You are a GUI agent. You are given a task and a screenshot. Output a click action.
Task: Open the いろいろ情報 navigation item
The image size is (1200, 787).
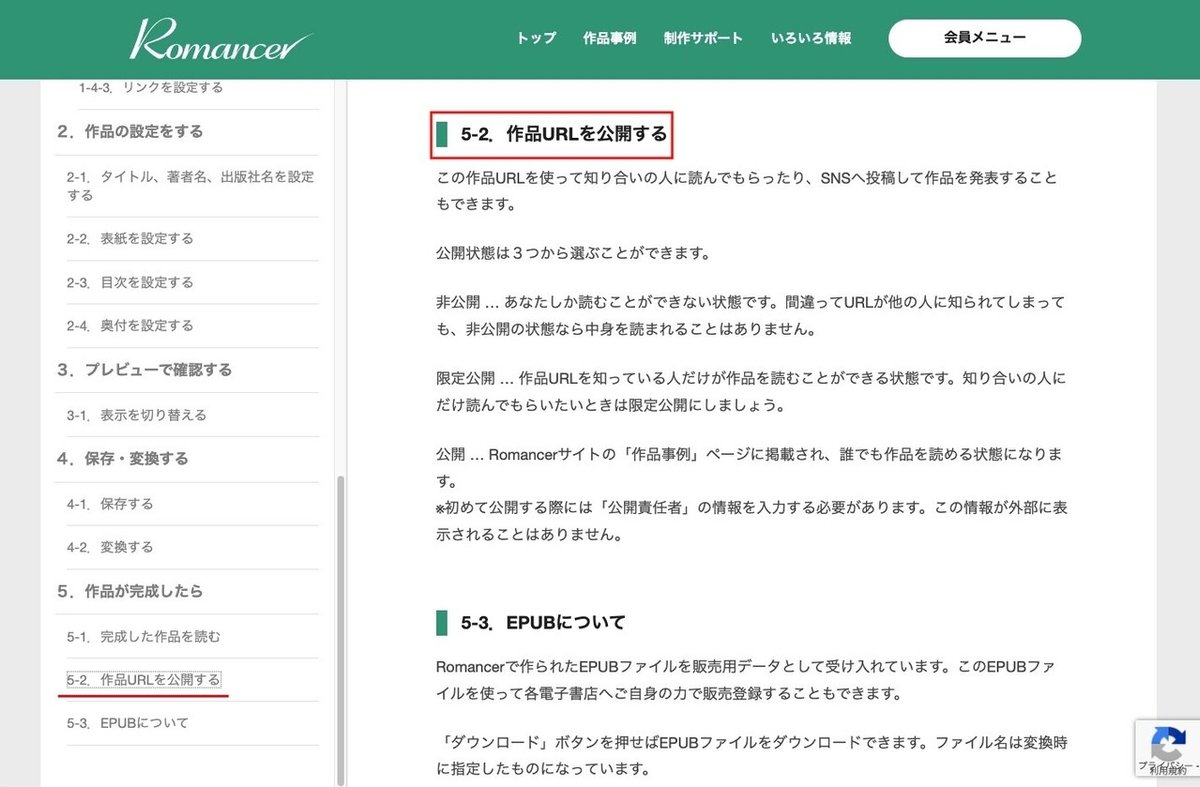812,38
